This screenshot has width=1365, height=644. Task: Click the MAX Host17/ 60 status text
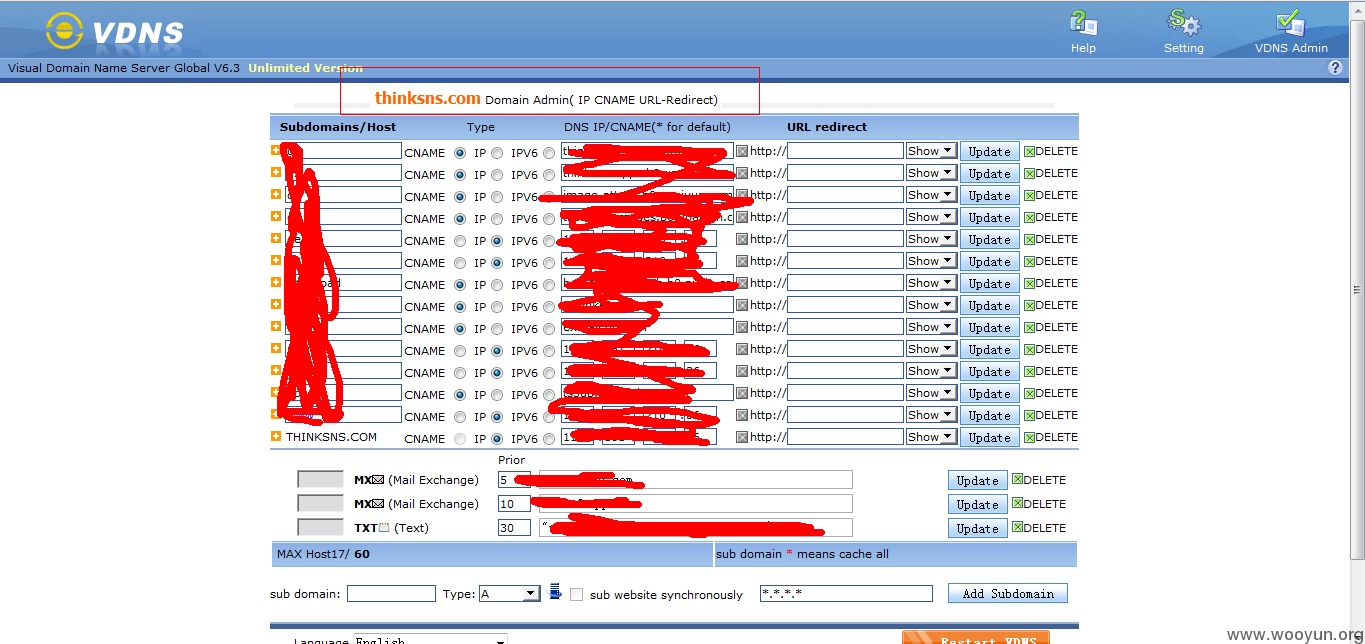323,554
